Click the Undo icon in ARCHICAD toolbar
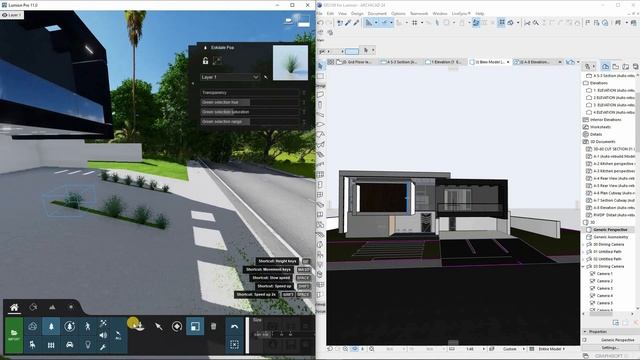This screenshot has width=640, height=360. point(320,23)
